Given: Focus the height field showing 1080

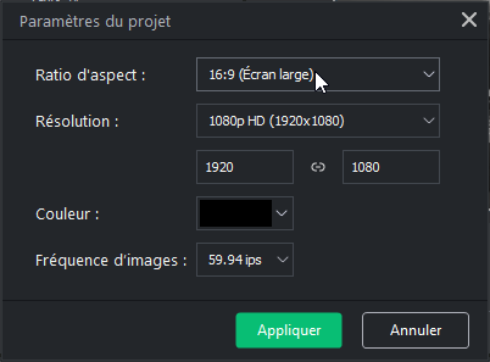Looking at the screenshot, I should pos(391,167).
